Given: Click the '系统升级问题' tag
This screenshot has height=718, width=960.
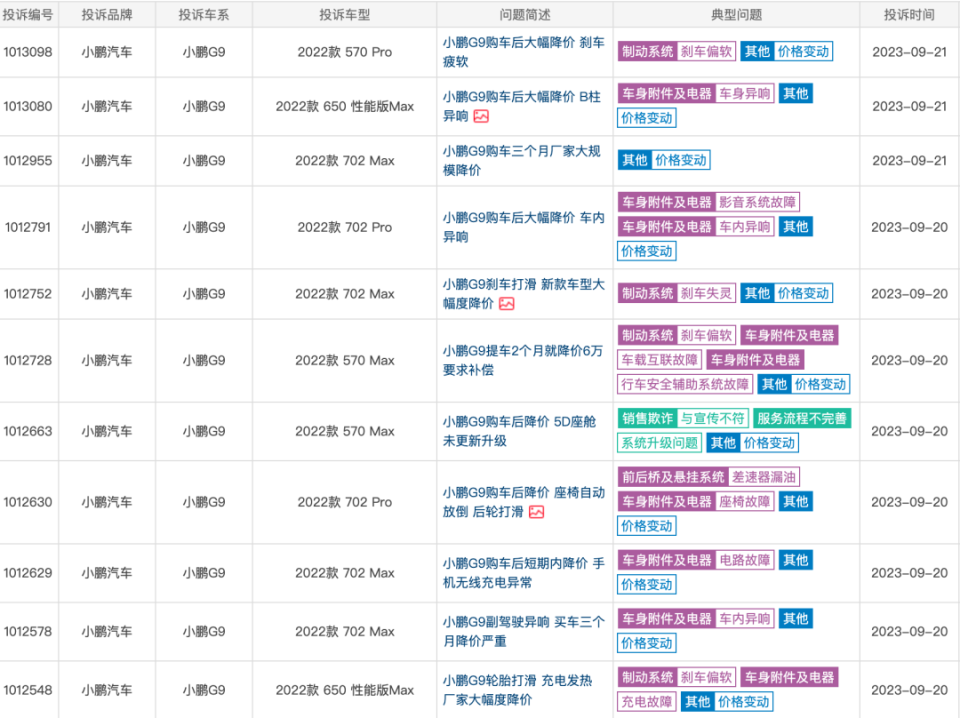Looking at the screenshot, I should [659, 443].
